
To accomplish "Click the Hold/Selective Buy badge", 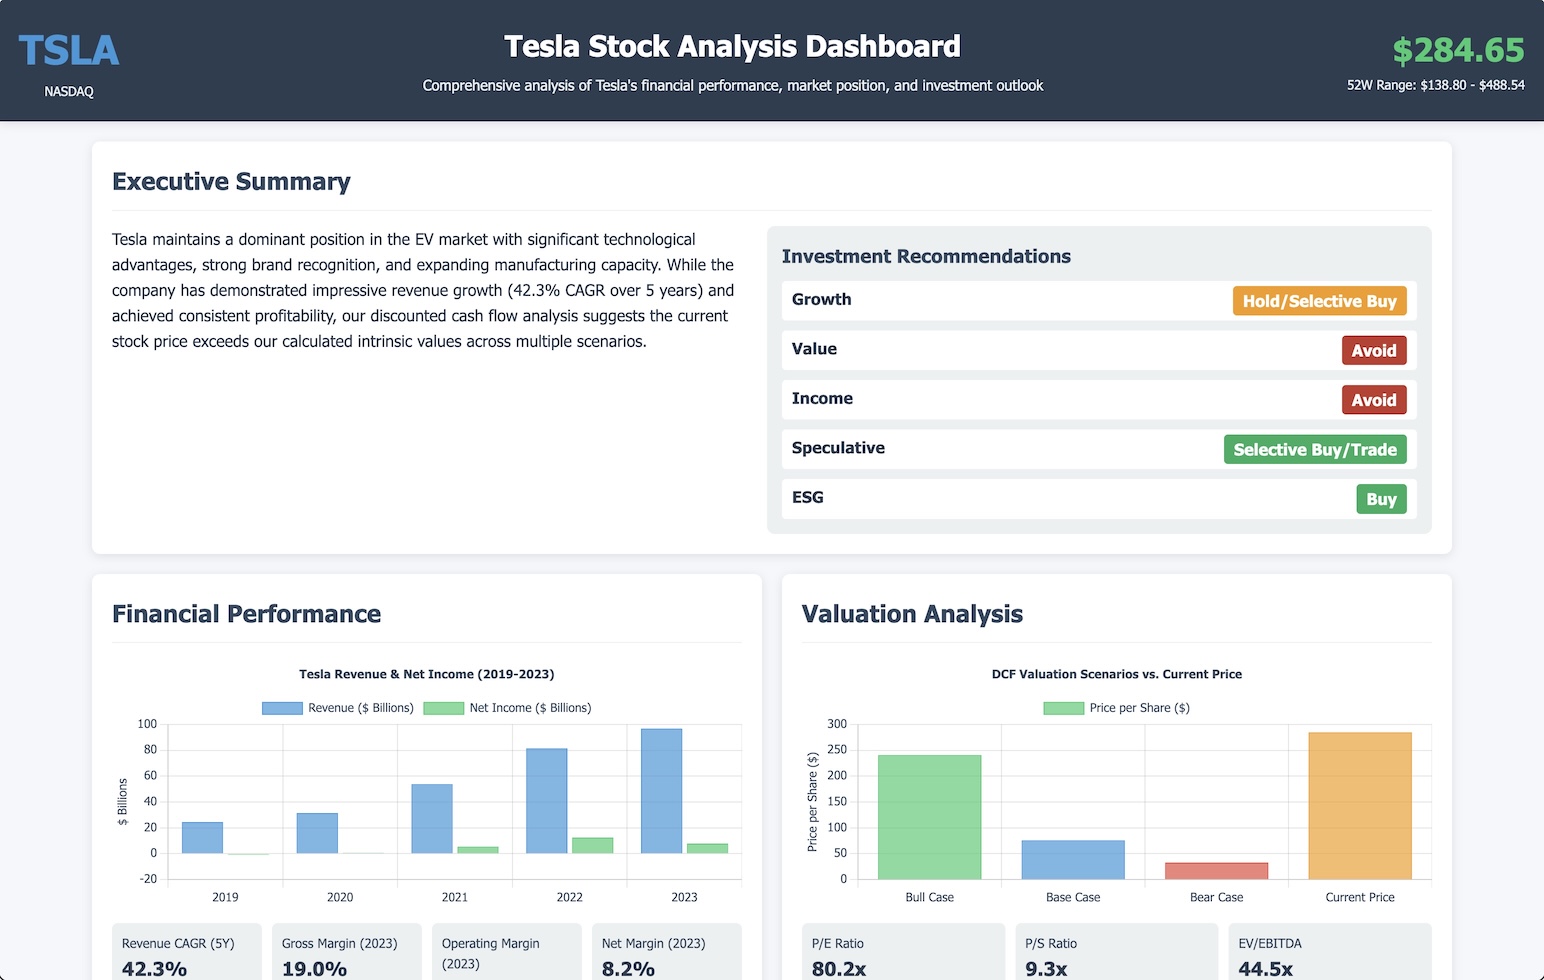I will coord(1319,301).
